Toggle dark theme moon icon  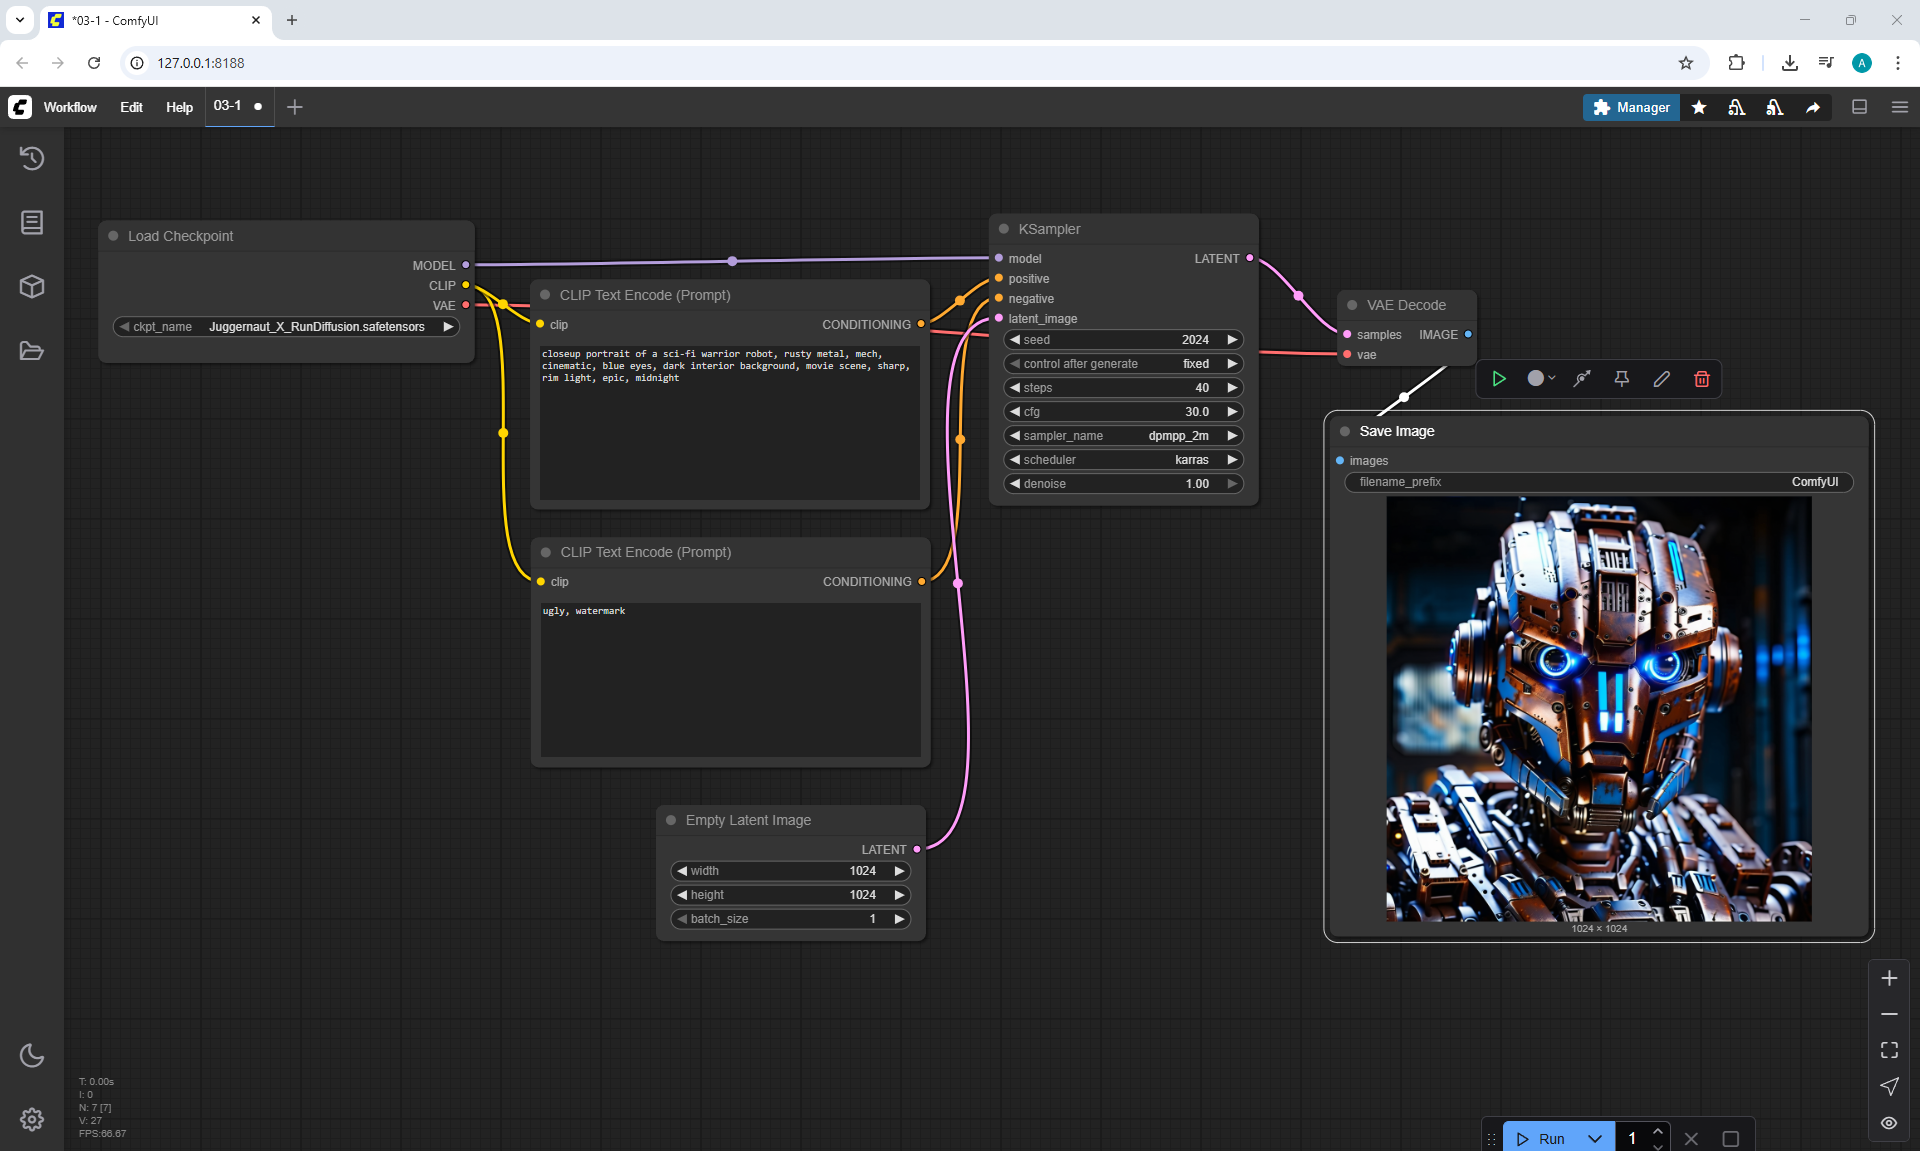tap(32, 1055)
